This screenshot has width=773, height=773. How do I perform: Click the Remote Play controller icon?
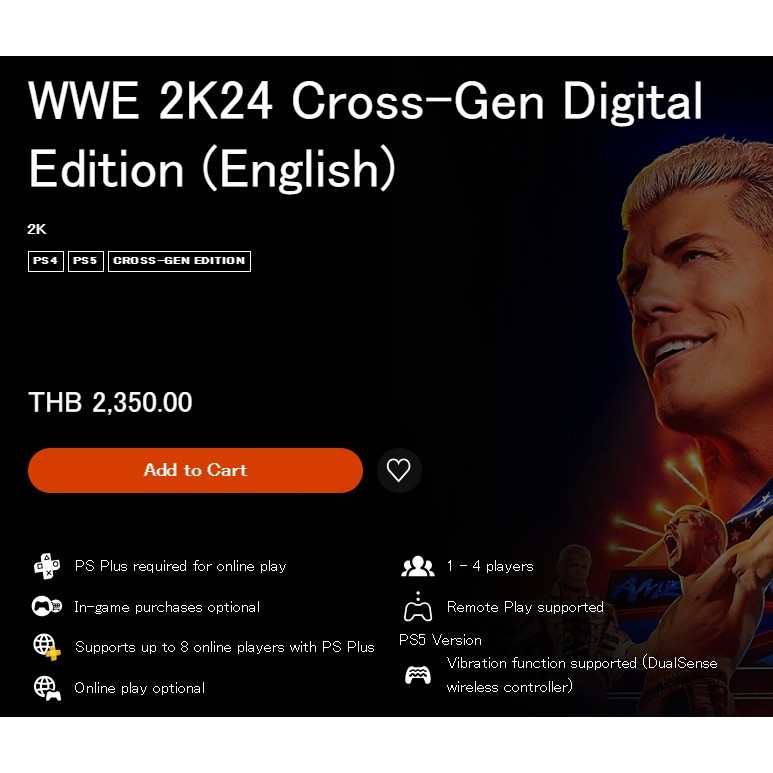(418, 606)
